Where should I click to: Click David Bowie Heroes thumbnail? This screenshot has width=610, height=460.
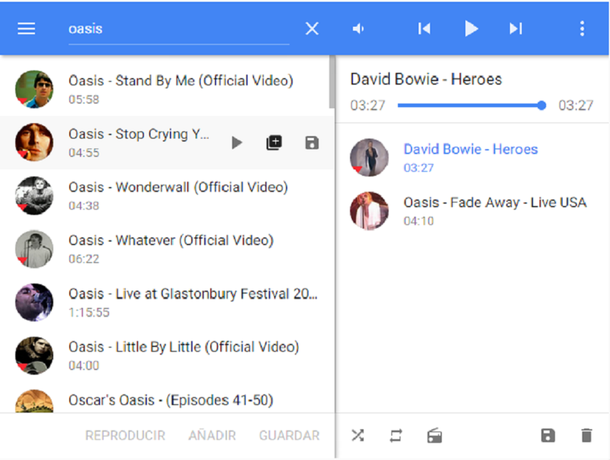(x=369, y=158)
